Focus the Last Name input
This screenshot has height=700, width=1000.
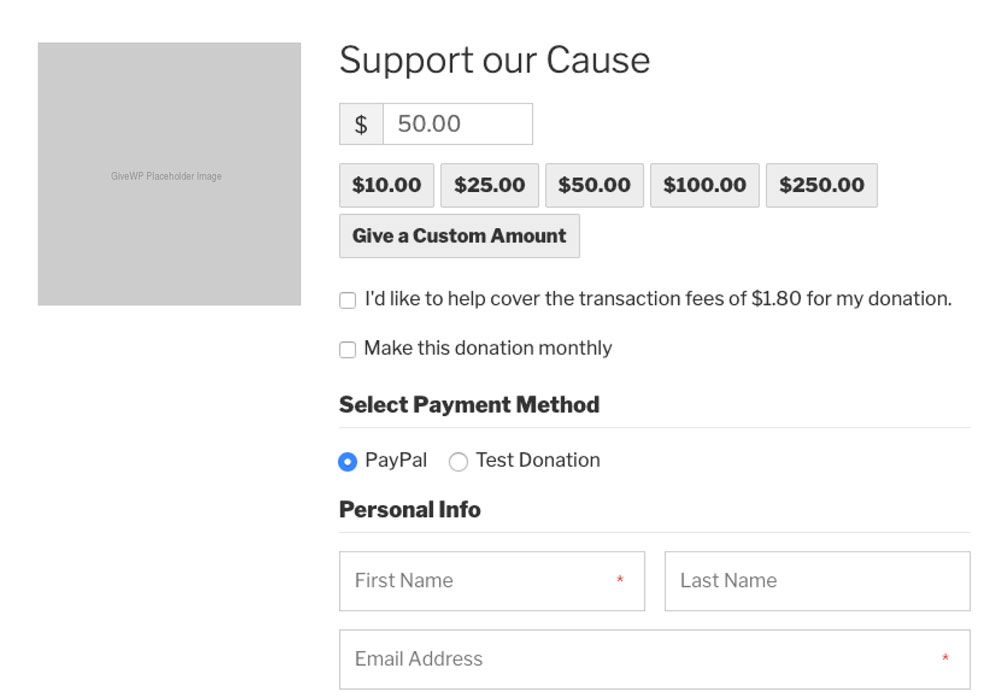(x=817, y=581)
